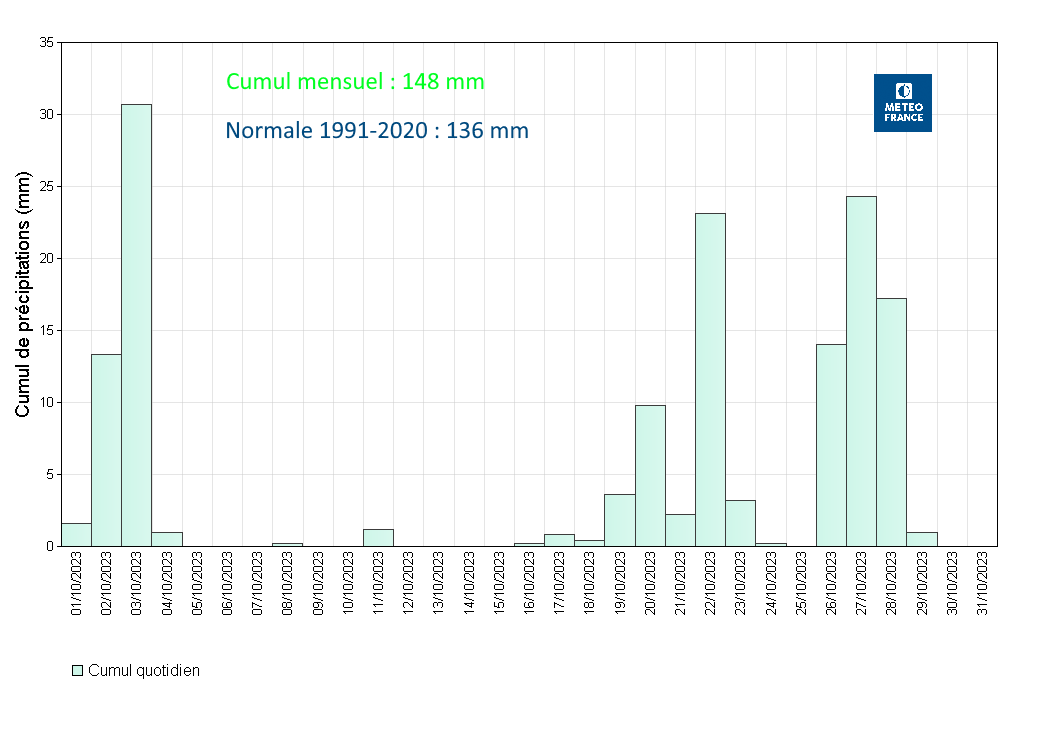Click the bar for 23/10/2023
This screenshot has height=729, width=1053.
coord(740,523)
